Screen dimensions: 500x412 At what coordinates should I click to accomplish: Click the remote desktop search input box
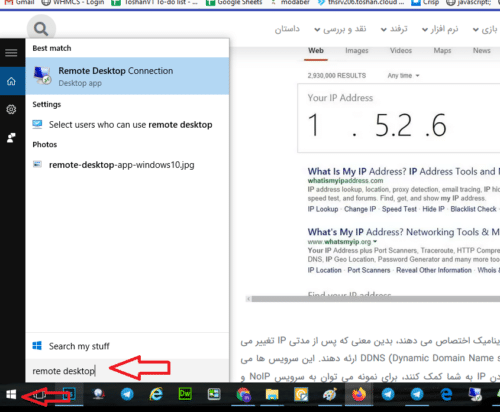click(127, 371)
